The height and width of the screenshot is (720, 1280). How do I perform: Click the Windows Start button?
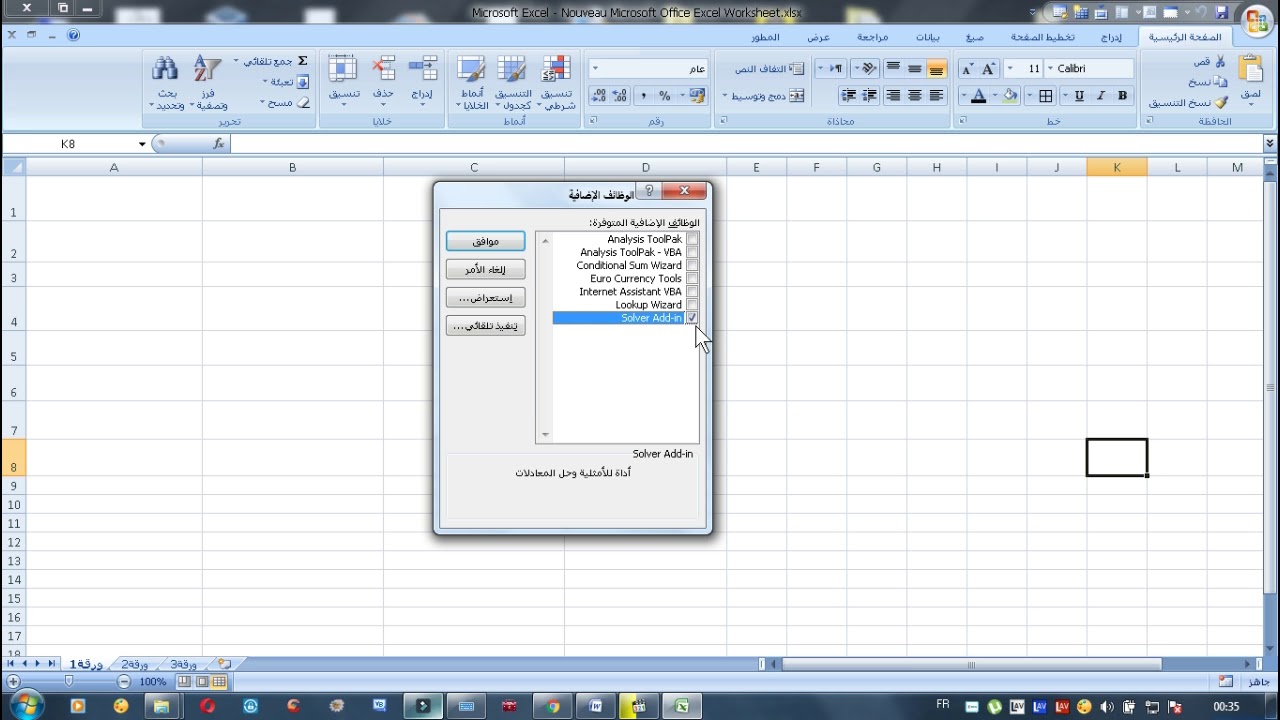[x=27, y=705]
